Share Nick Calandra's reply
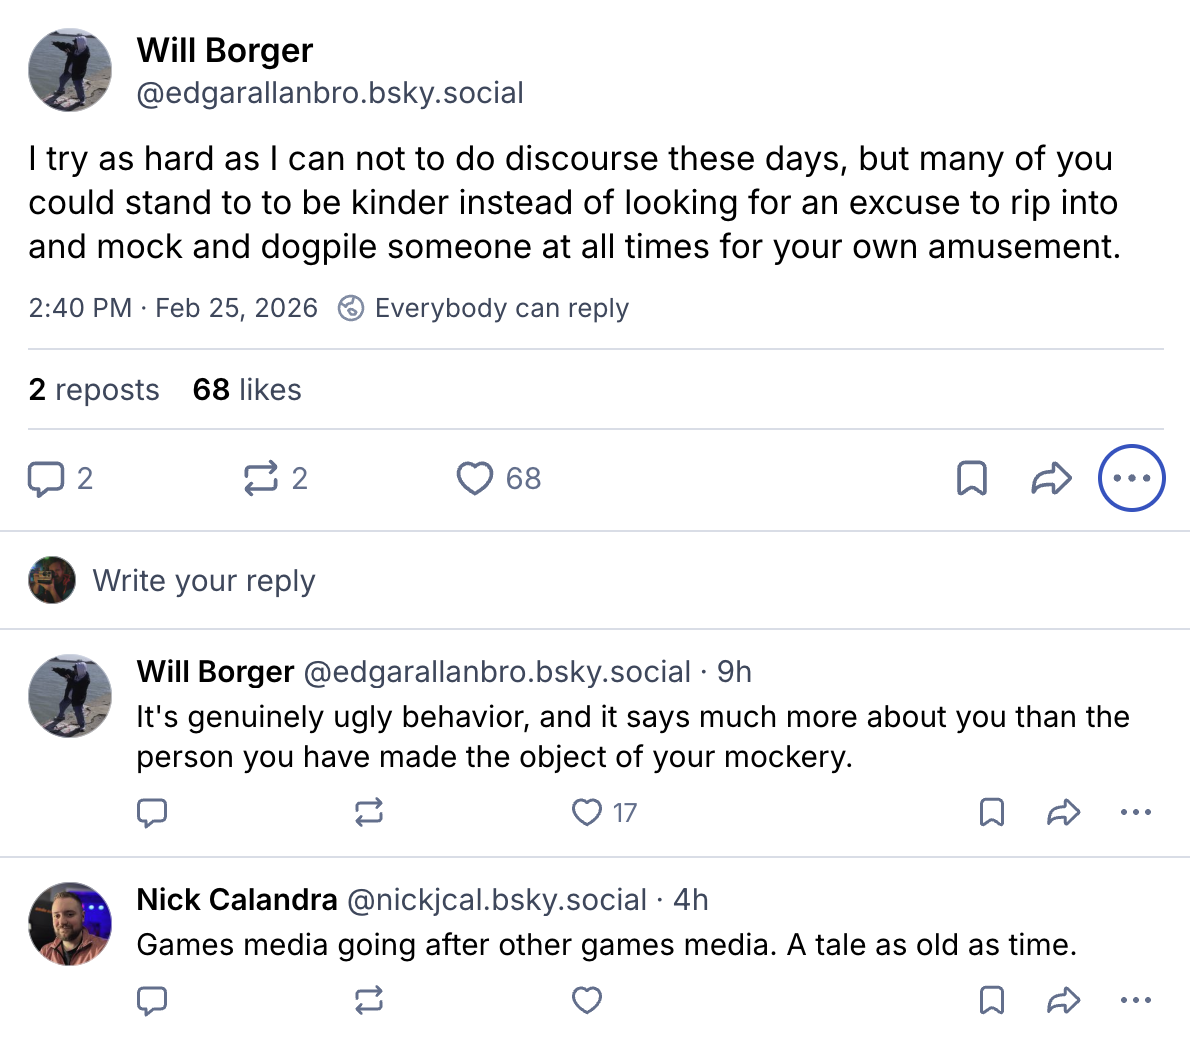 coord(1063,1000)
